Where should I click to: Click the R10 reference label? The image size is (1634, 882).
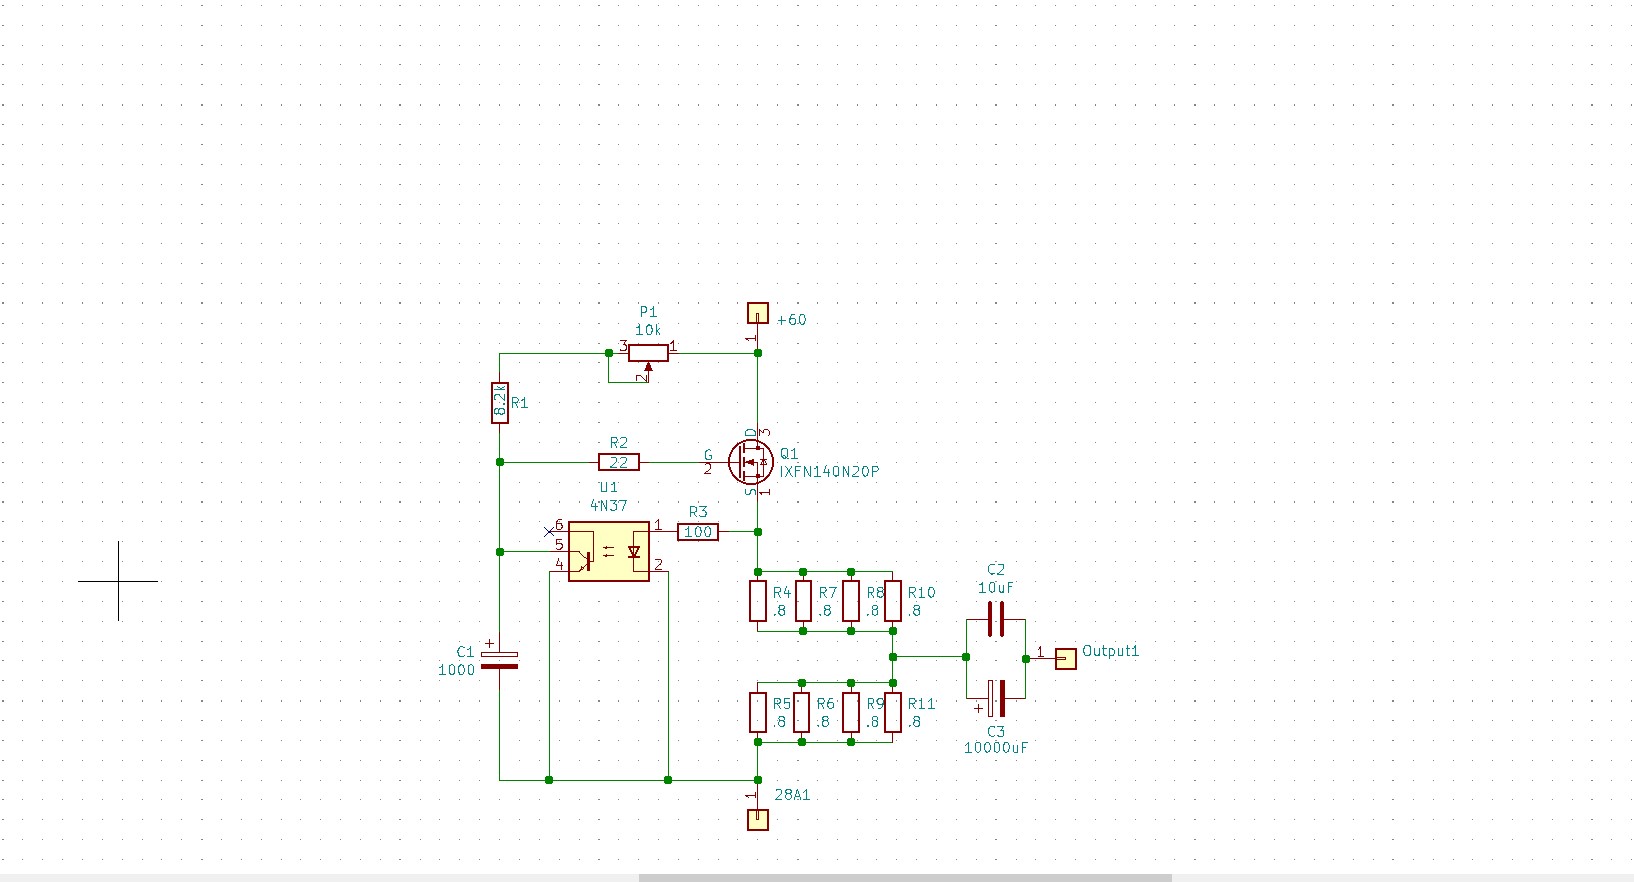pyautogui.click(x=921, y=593)
